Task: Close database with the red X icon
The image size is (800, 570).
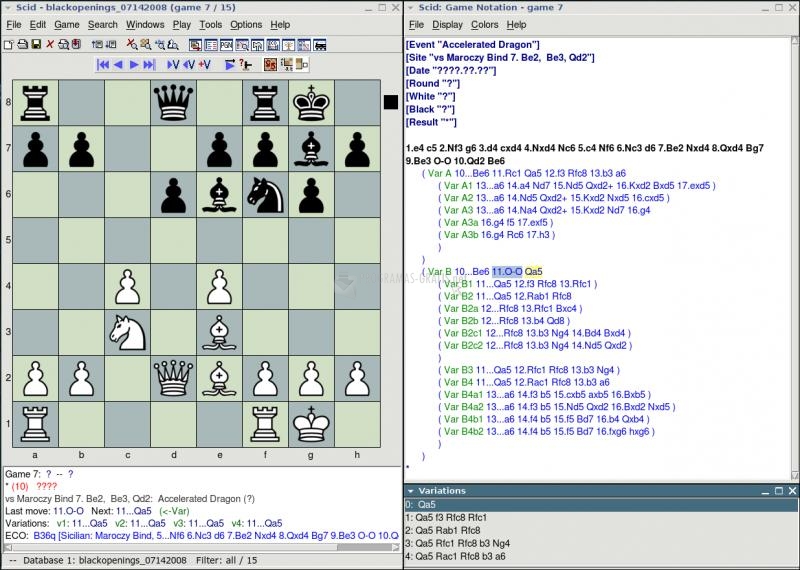Action: pos(50,44)
